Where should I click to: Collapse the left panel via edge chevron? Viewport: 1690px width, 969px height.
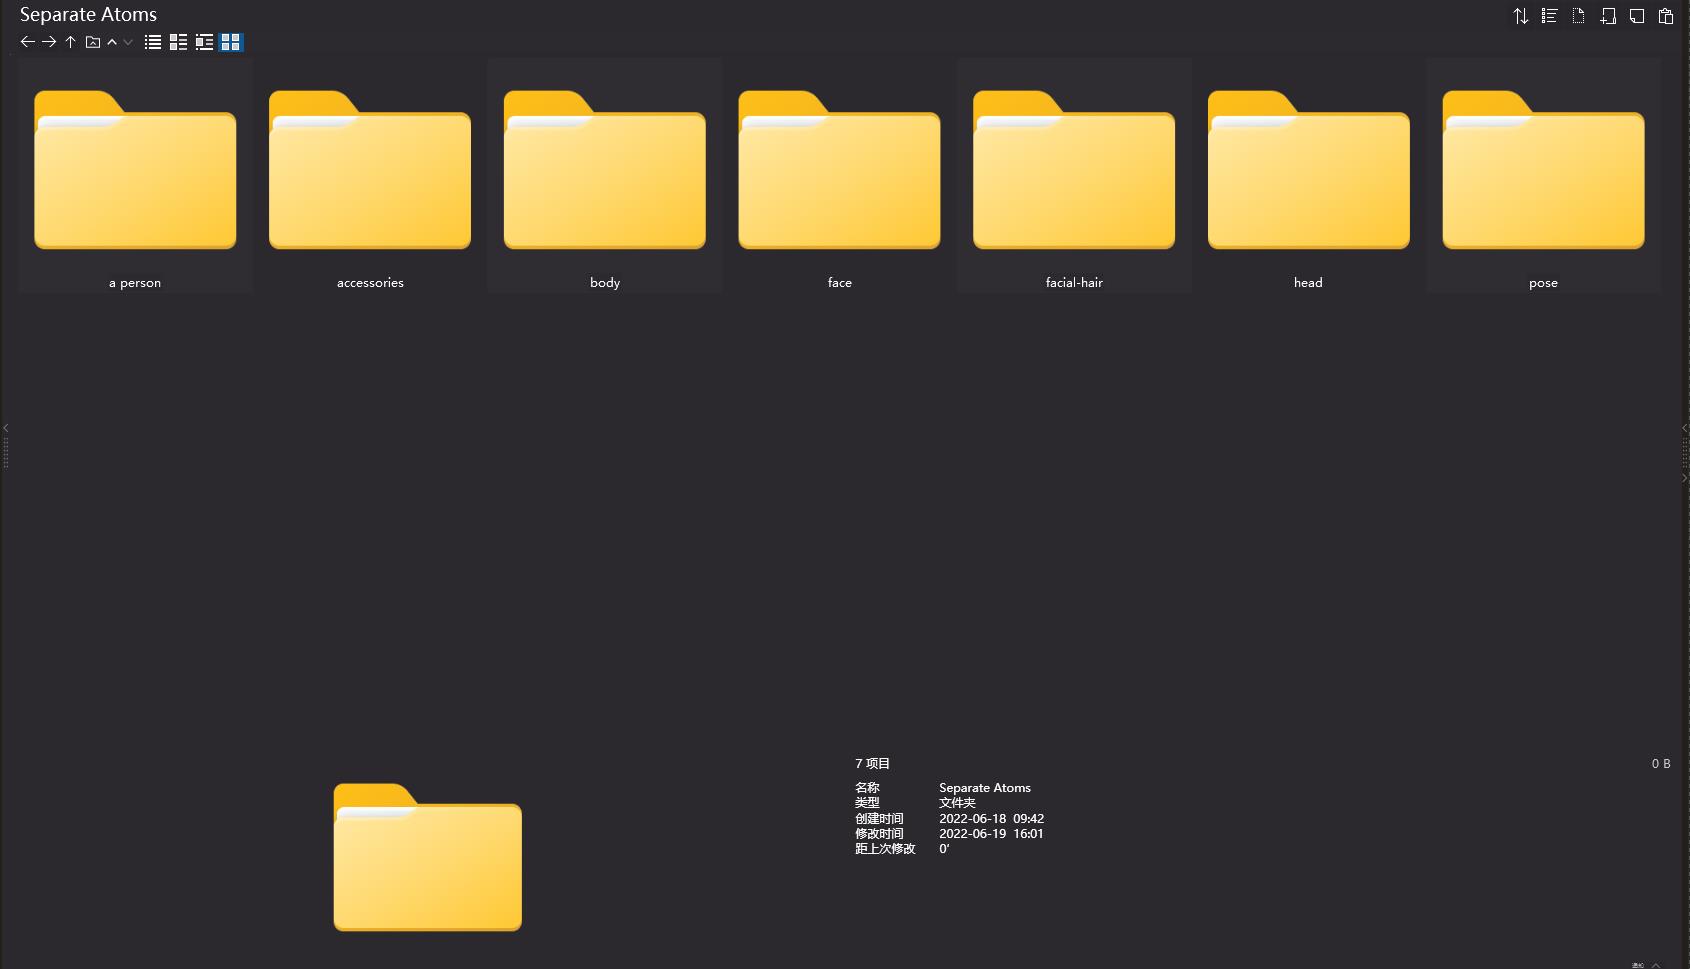pyautogui.click(x=6, y=428)
